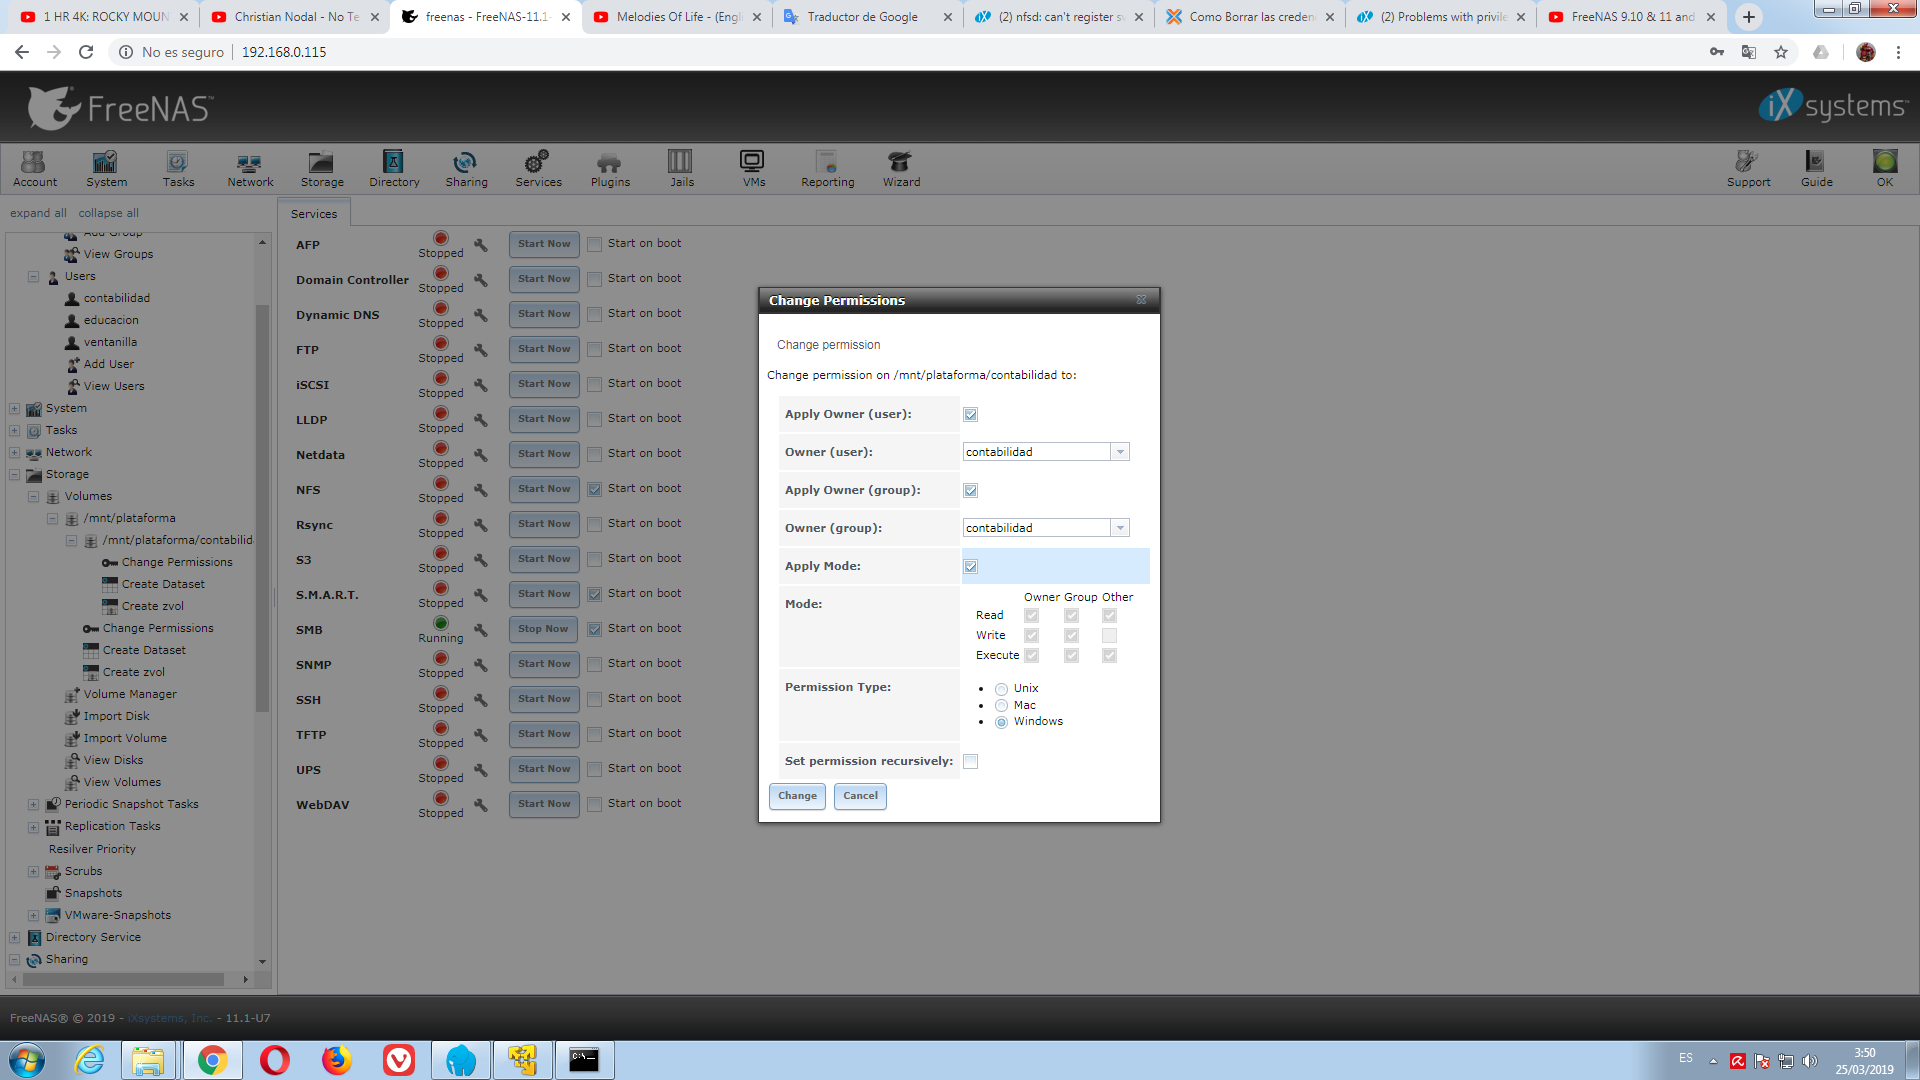1920x1080 pixels.
Task: Collapse the Volumes tree node
Action: coord(33,497)
